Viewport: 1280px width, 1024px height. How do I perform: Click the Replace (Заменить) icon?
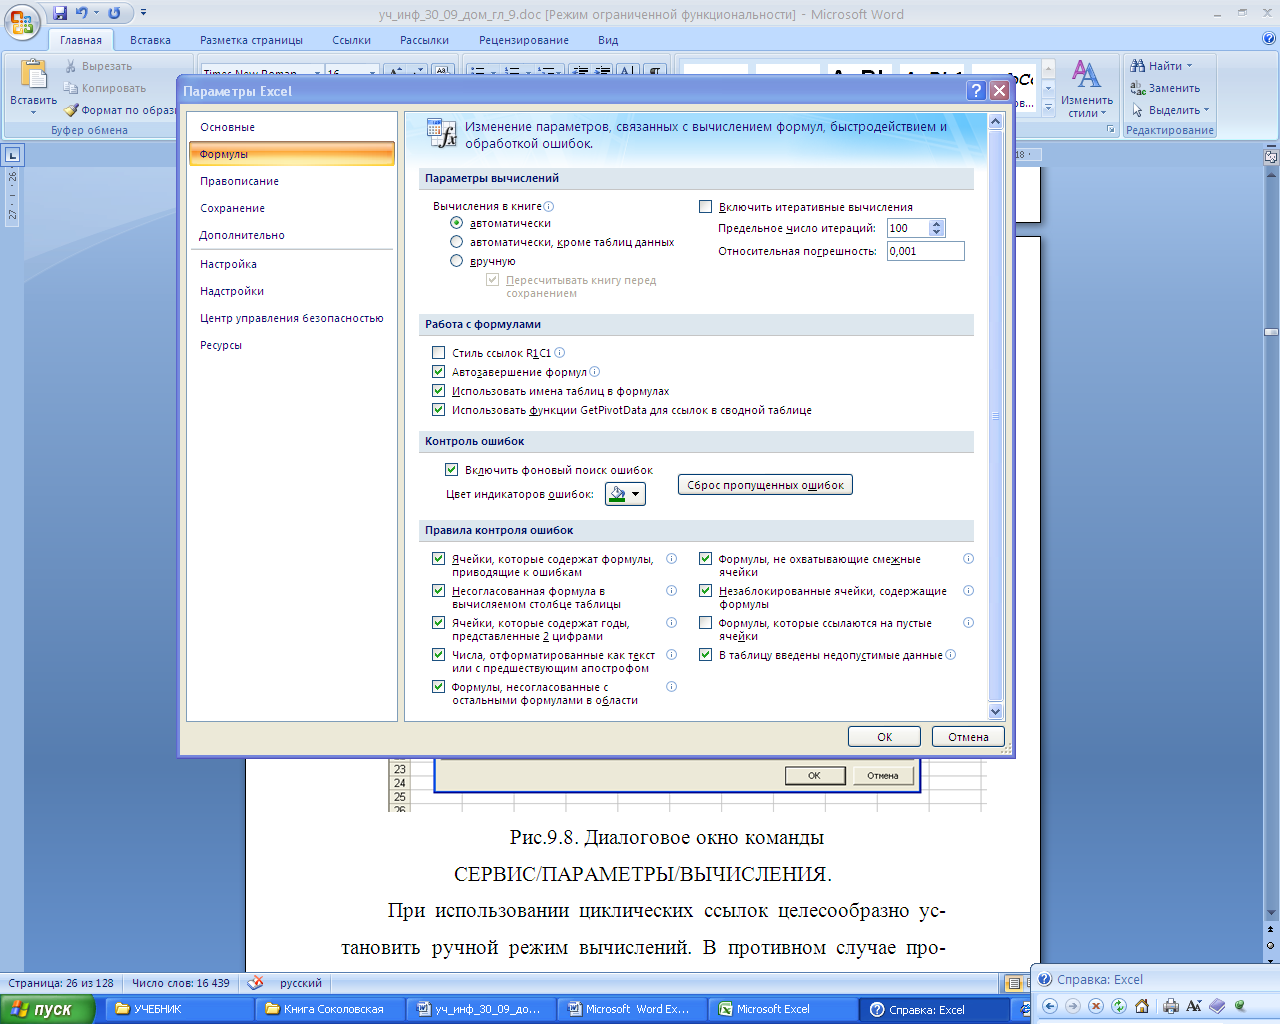coord(1138,88)
